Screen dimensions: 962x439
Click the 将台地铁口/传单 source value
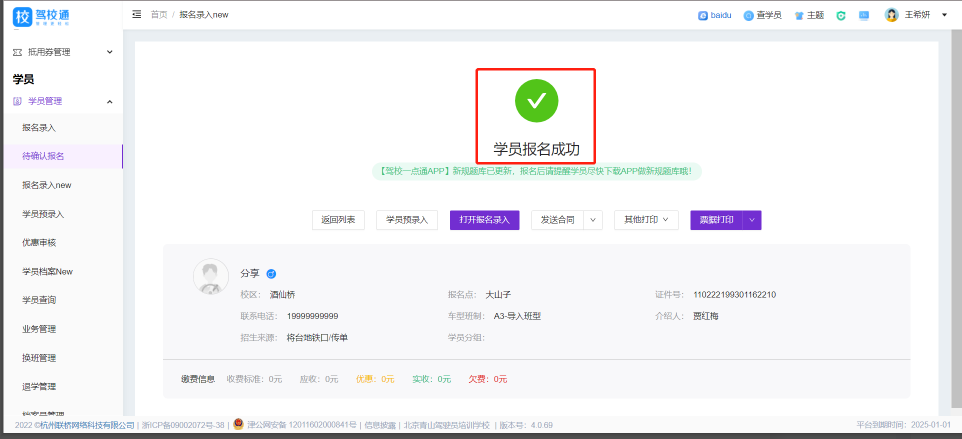[x=317, y=338]
